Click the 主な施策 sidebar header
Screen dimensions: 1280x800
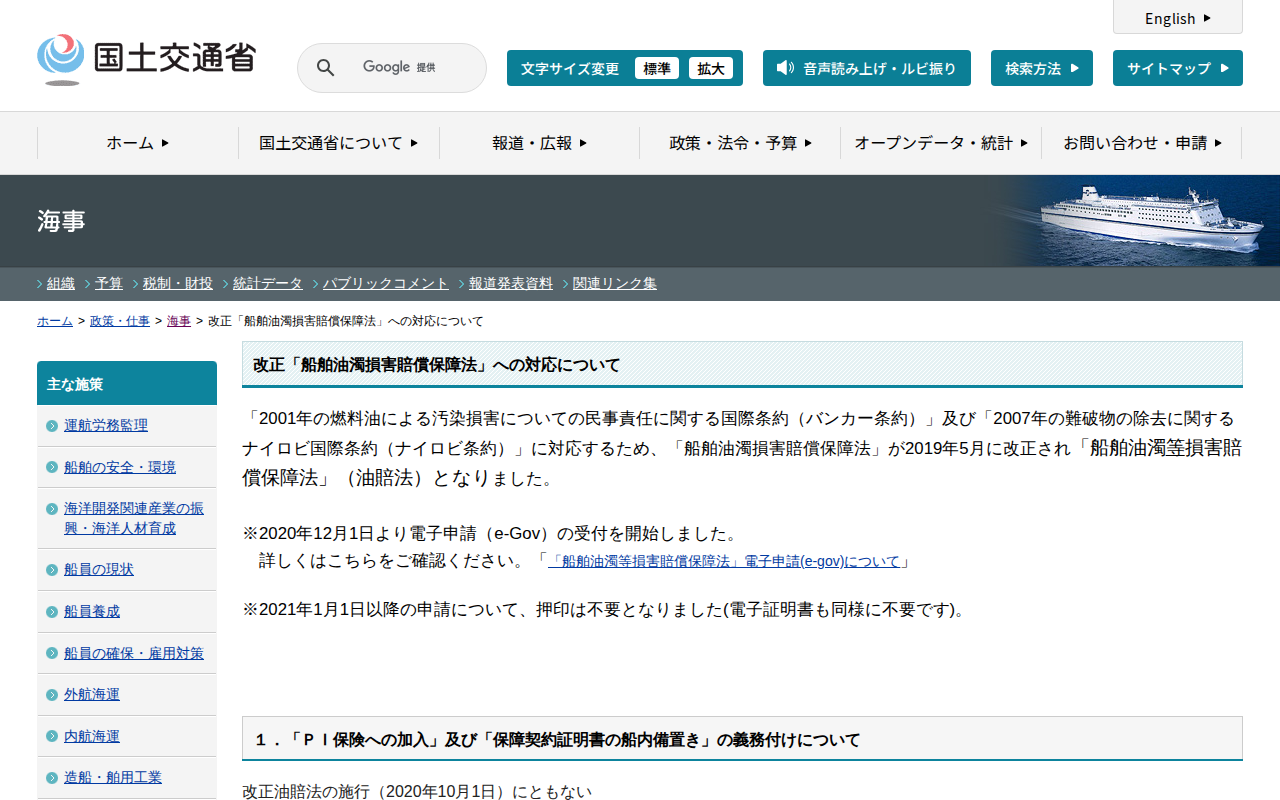tap(127, 383)
